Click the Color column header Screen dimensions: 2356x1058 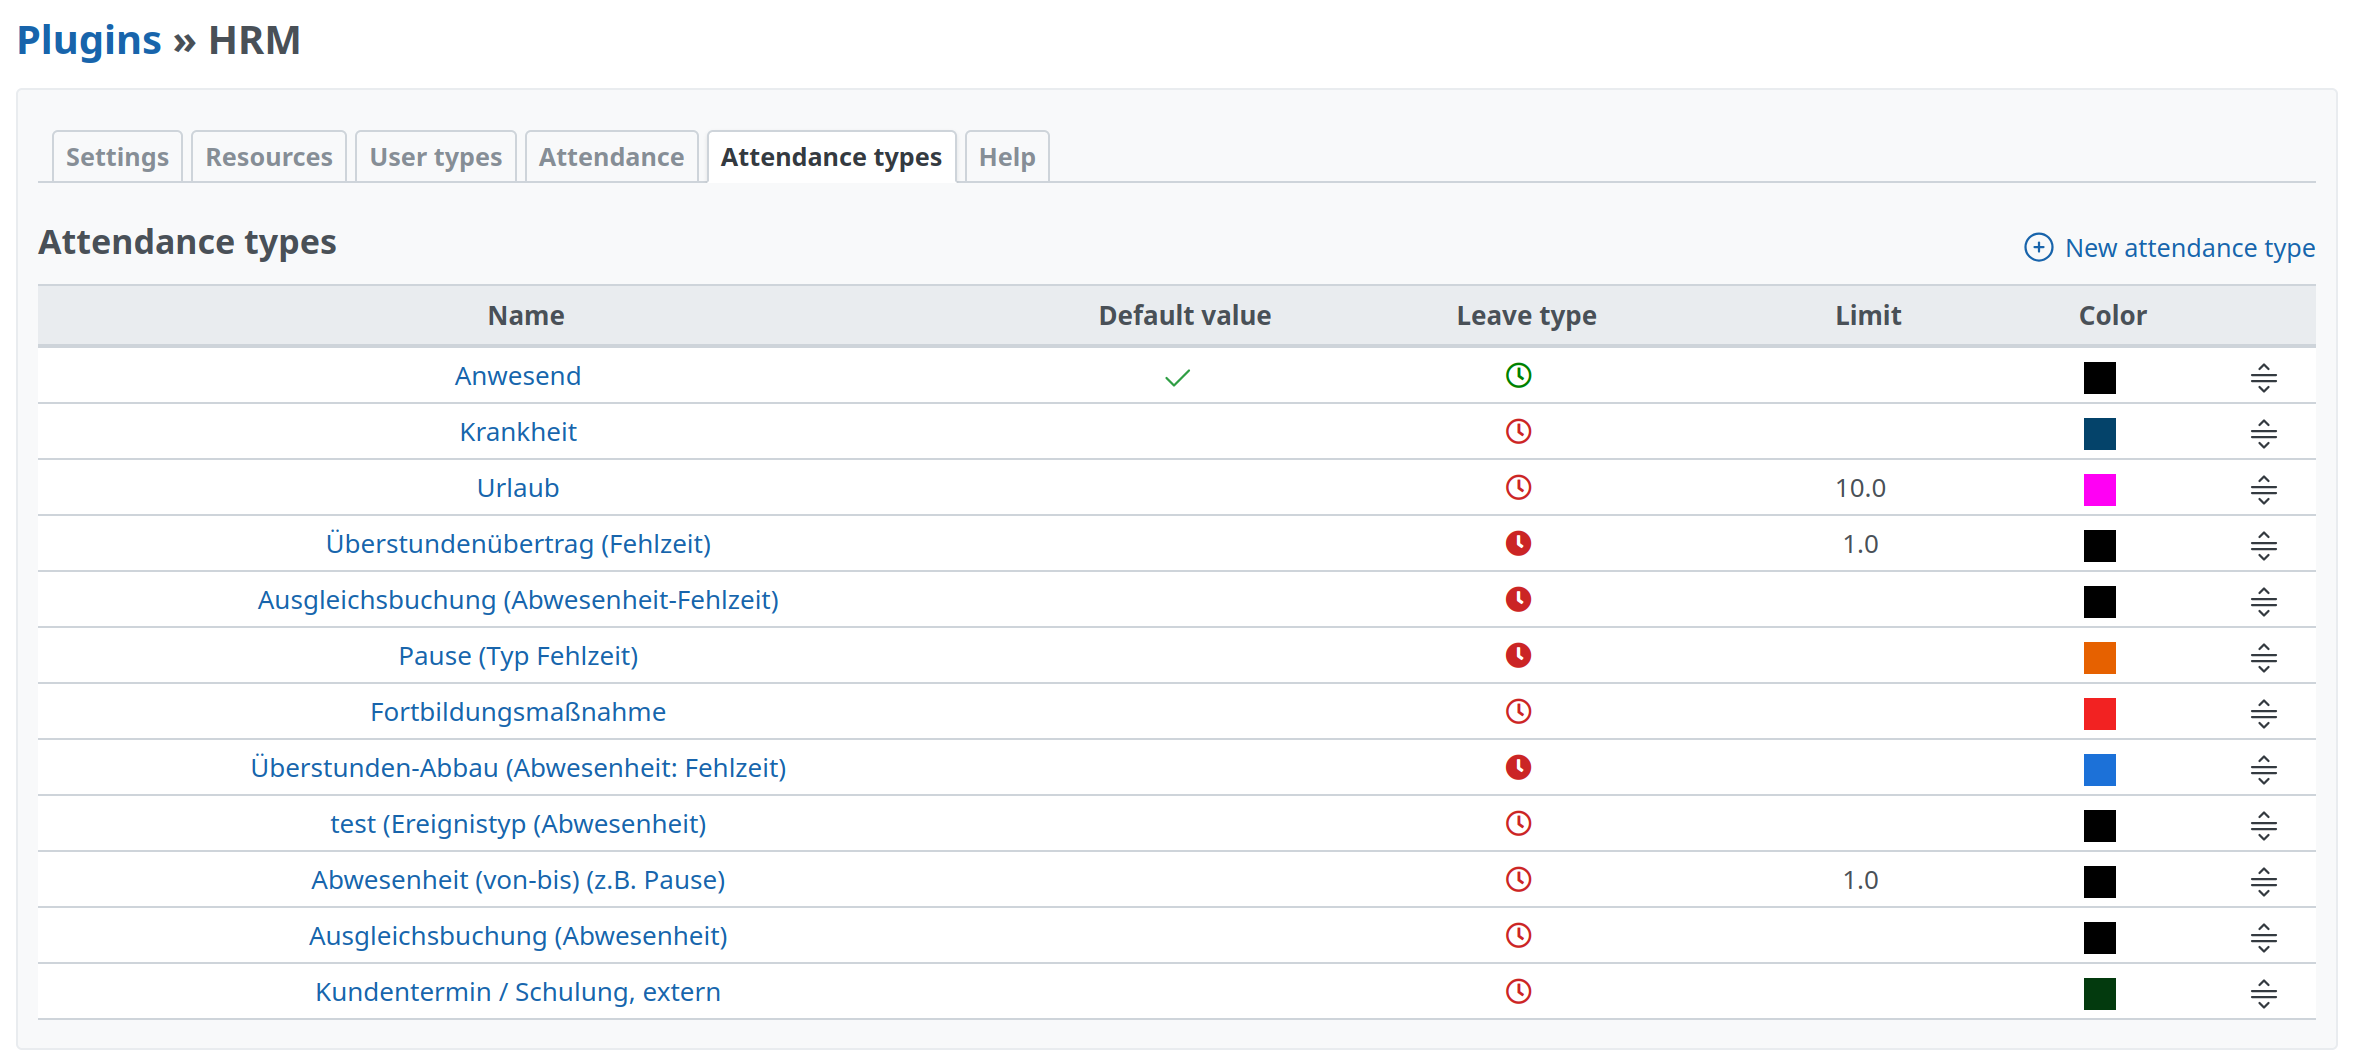(x=2112, y=316)
